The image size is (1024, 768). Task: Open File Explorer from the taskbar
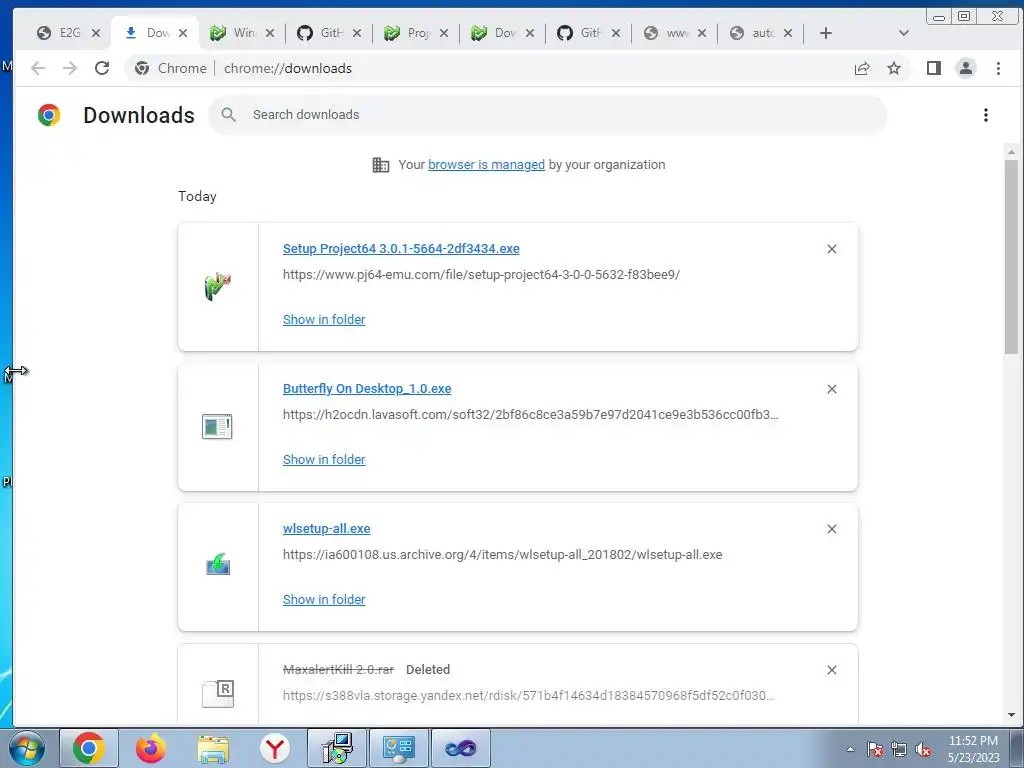[213, 748]
